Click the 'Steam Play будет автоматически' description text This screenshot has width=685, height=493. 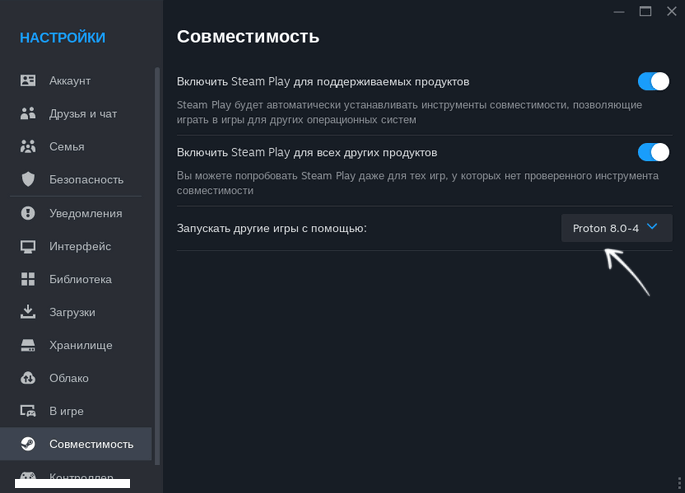pyautogui.click(x=409, y=112)
